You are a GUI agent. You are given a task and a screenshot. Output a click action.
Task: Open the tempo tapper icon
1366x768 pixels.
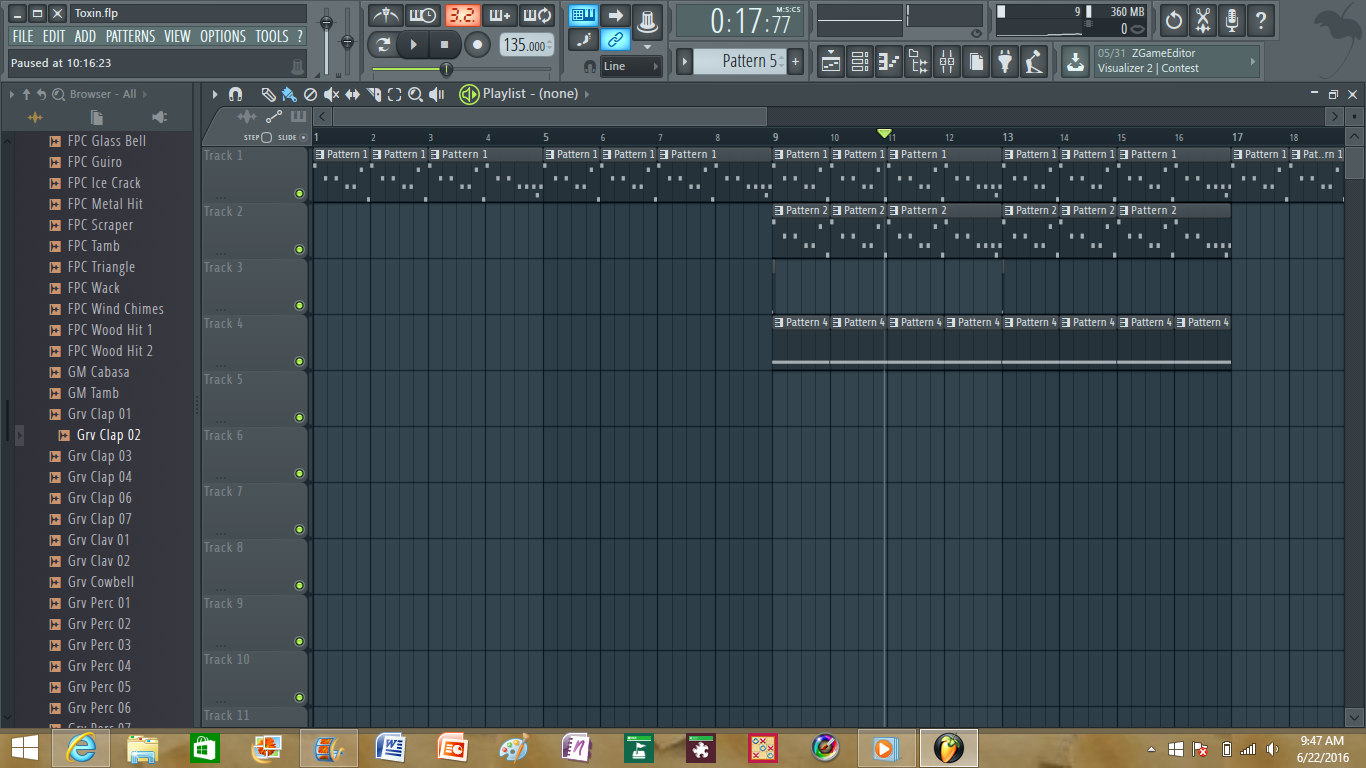tap(1034, 62)
